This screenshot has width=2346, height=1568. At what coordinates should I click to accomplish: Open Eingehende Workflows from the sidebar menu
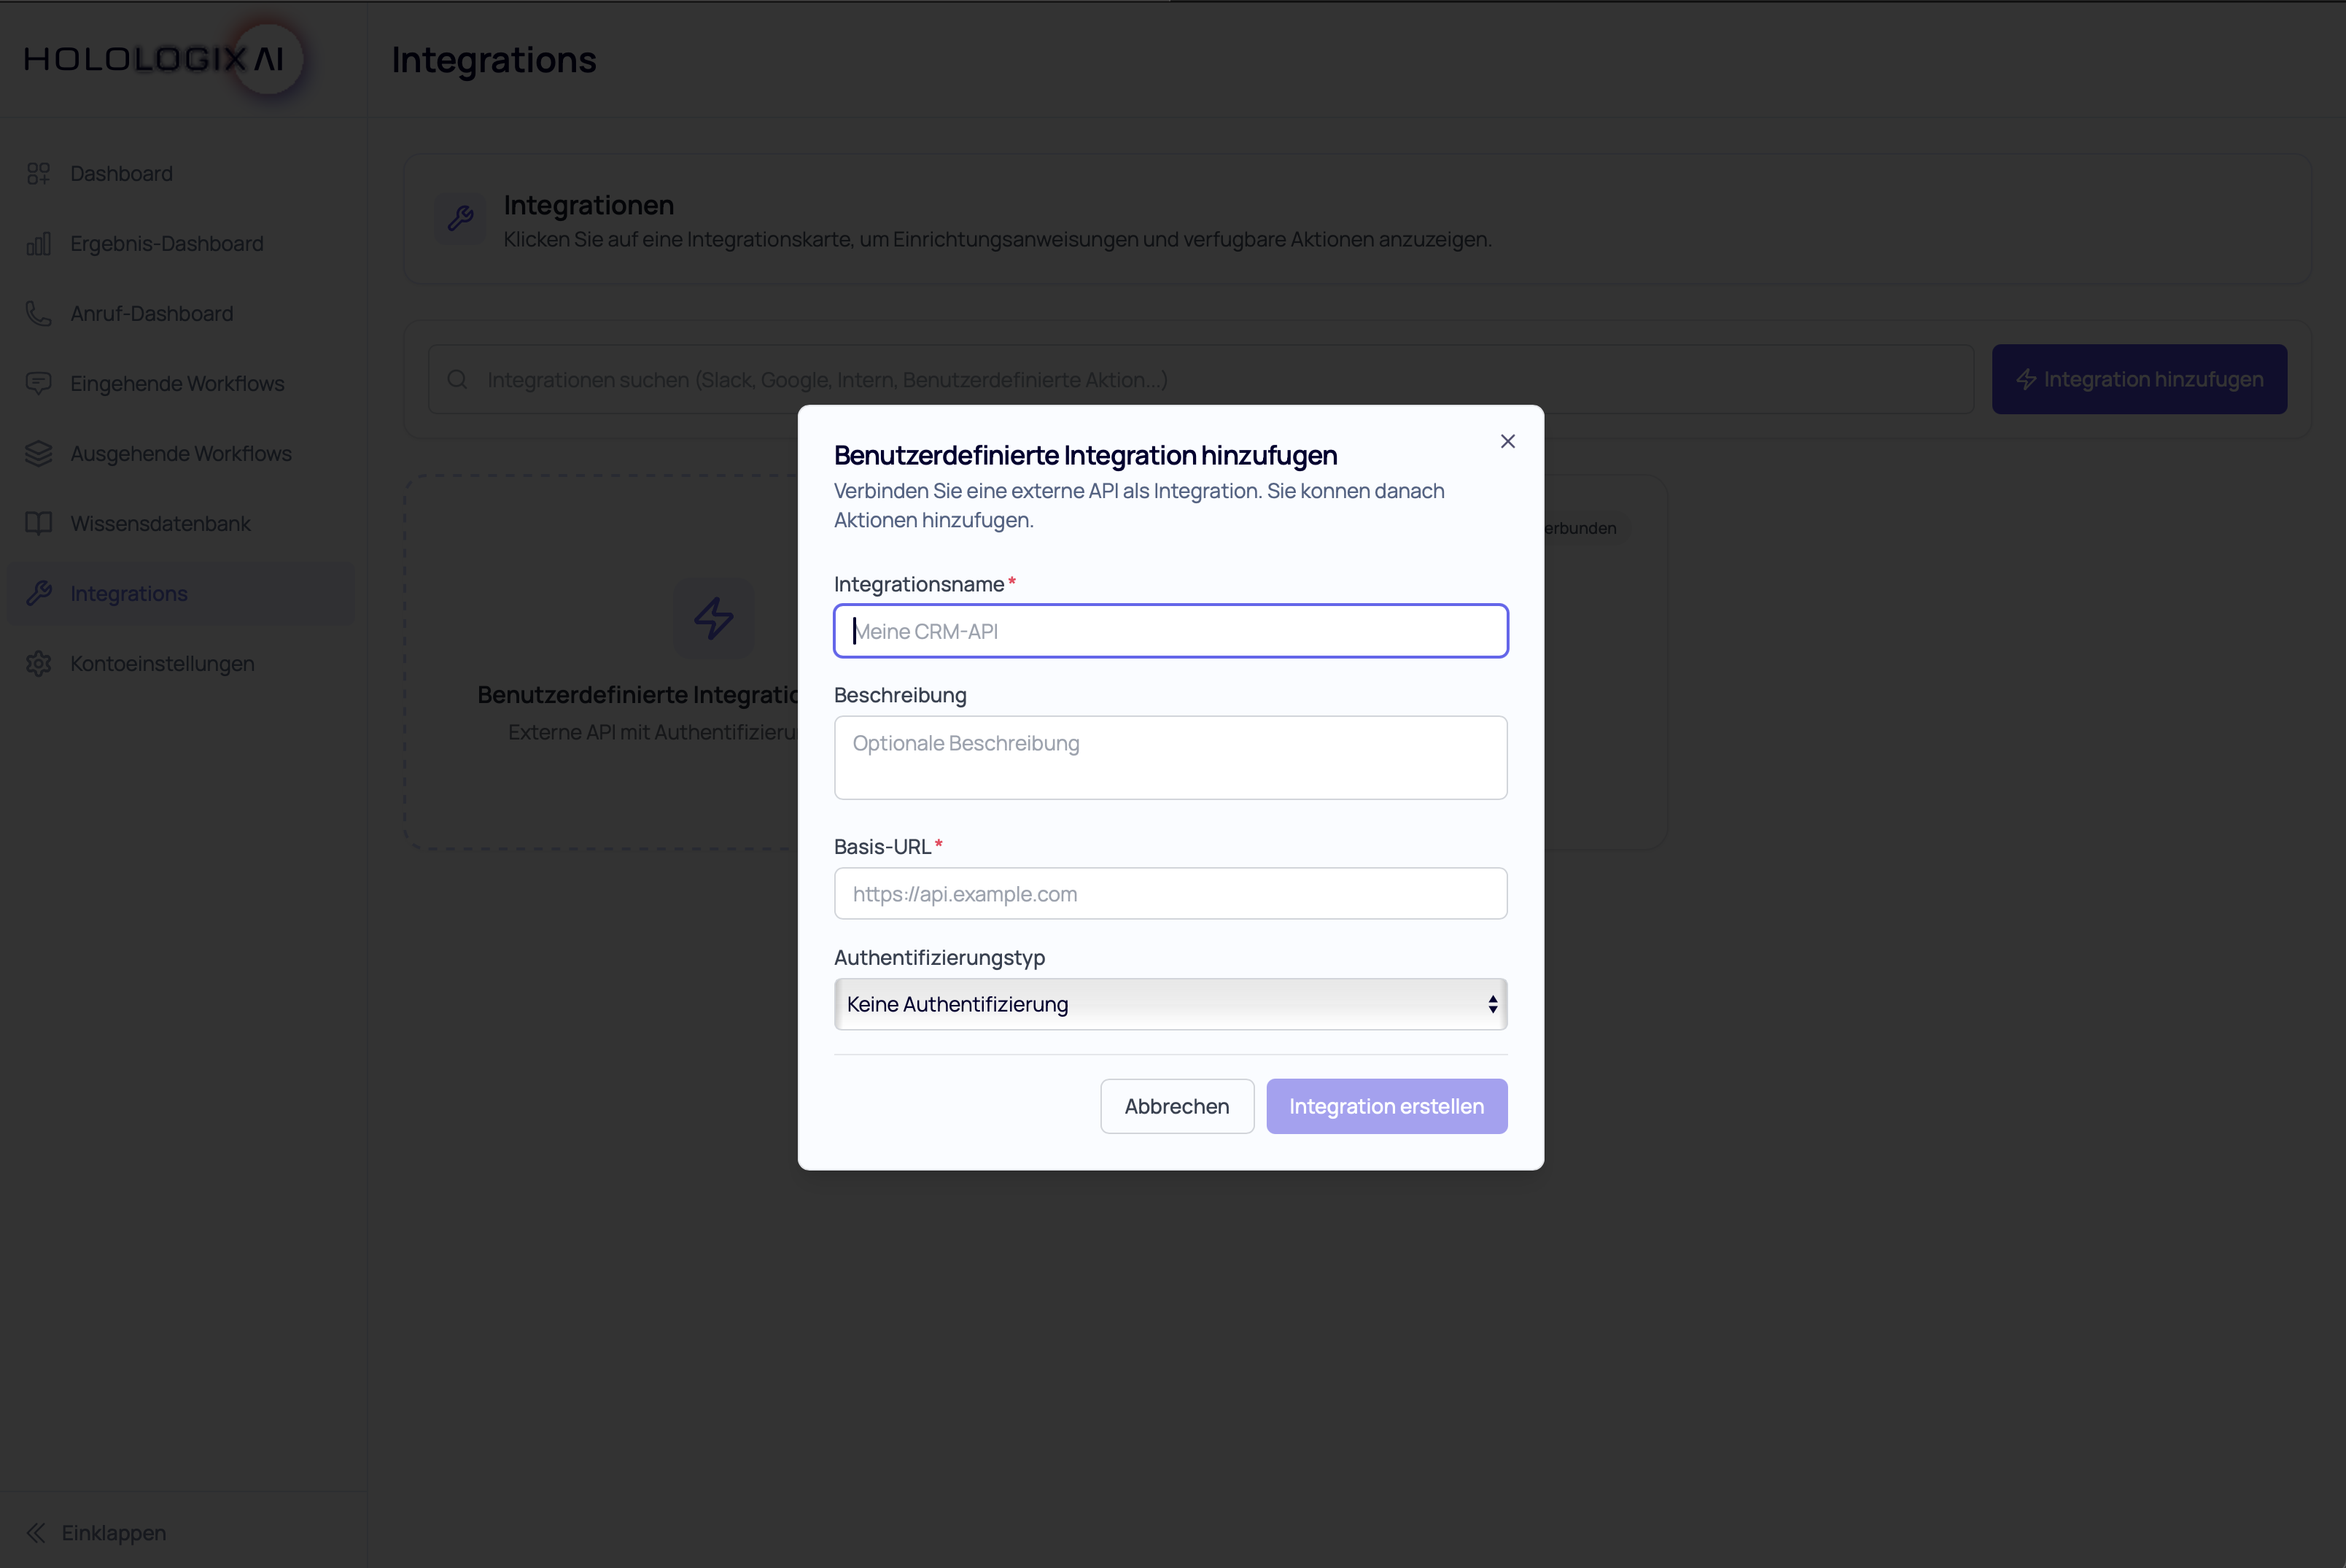176,383
